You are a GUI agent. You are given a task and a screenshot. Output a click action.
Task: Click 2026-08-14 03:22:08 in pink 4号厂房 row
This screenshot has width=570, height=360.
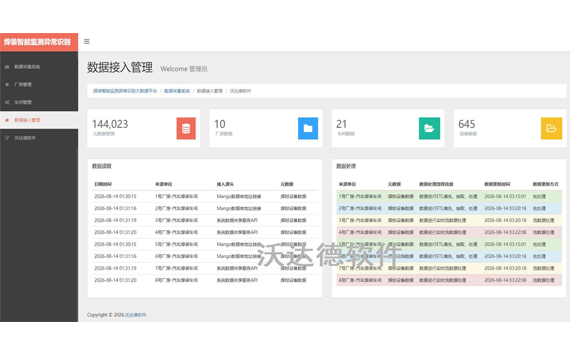coord(505,232)
